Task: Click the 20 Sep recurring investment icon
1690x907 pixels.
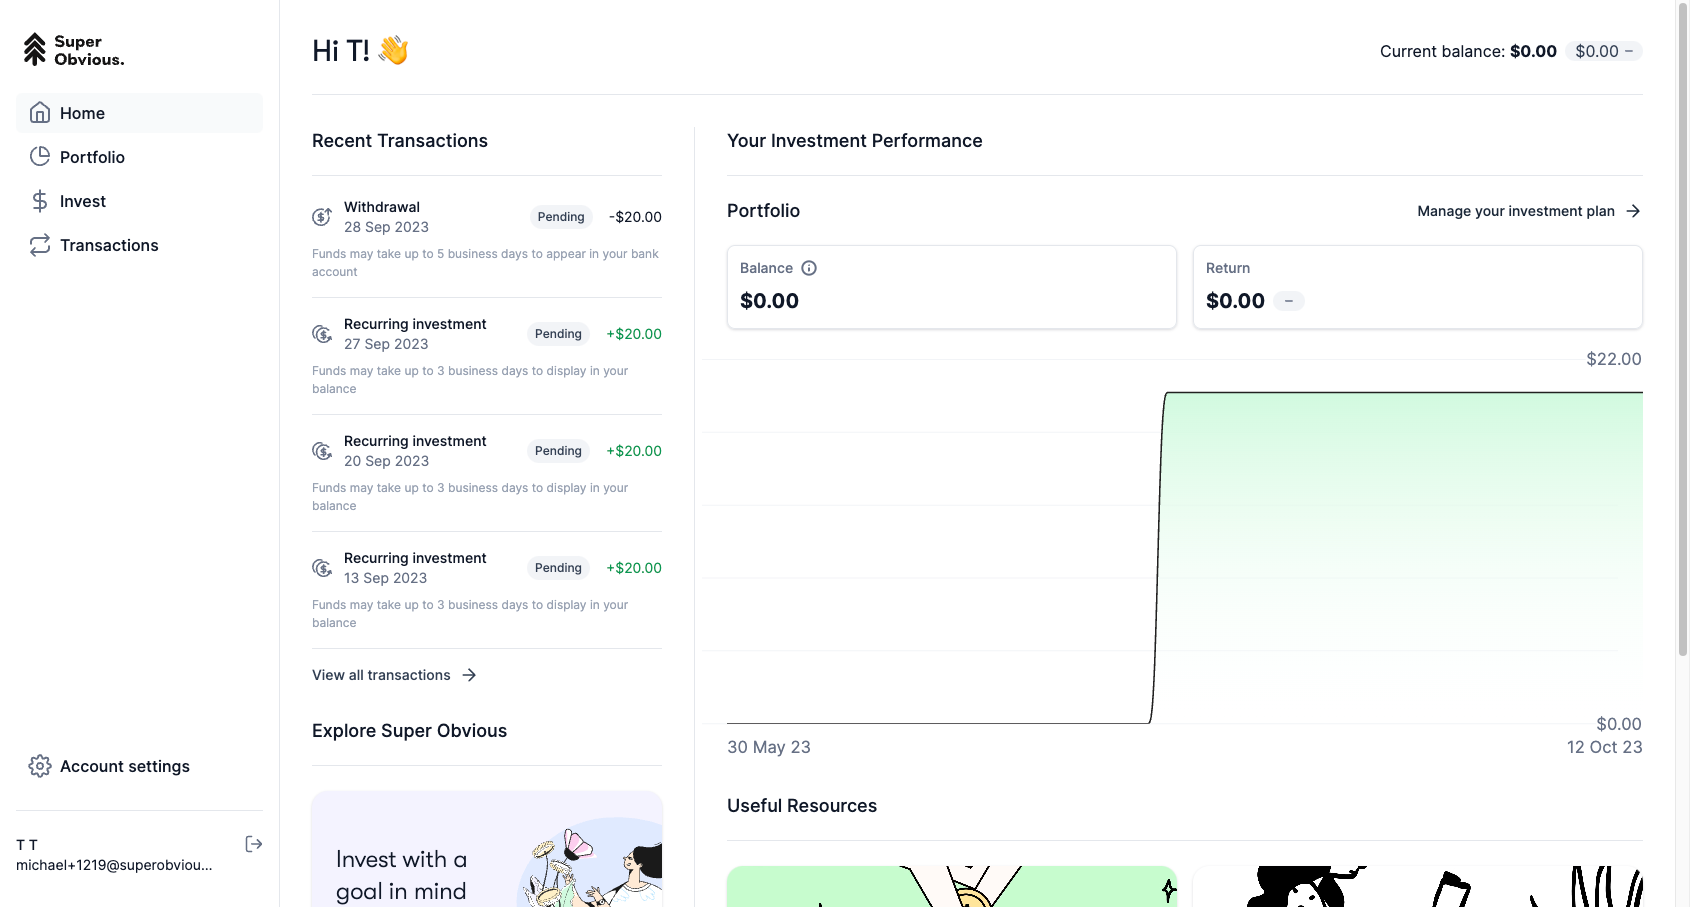Action: pos(322,450)
